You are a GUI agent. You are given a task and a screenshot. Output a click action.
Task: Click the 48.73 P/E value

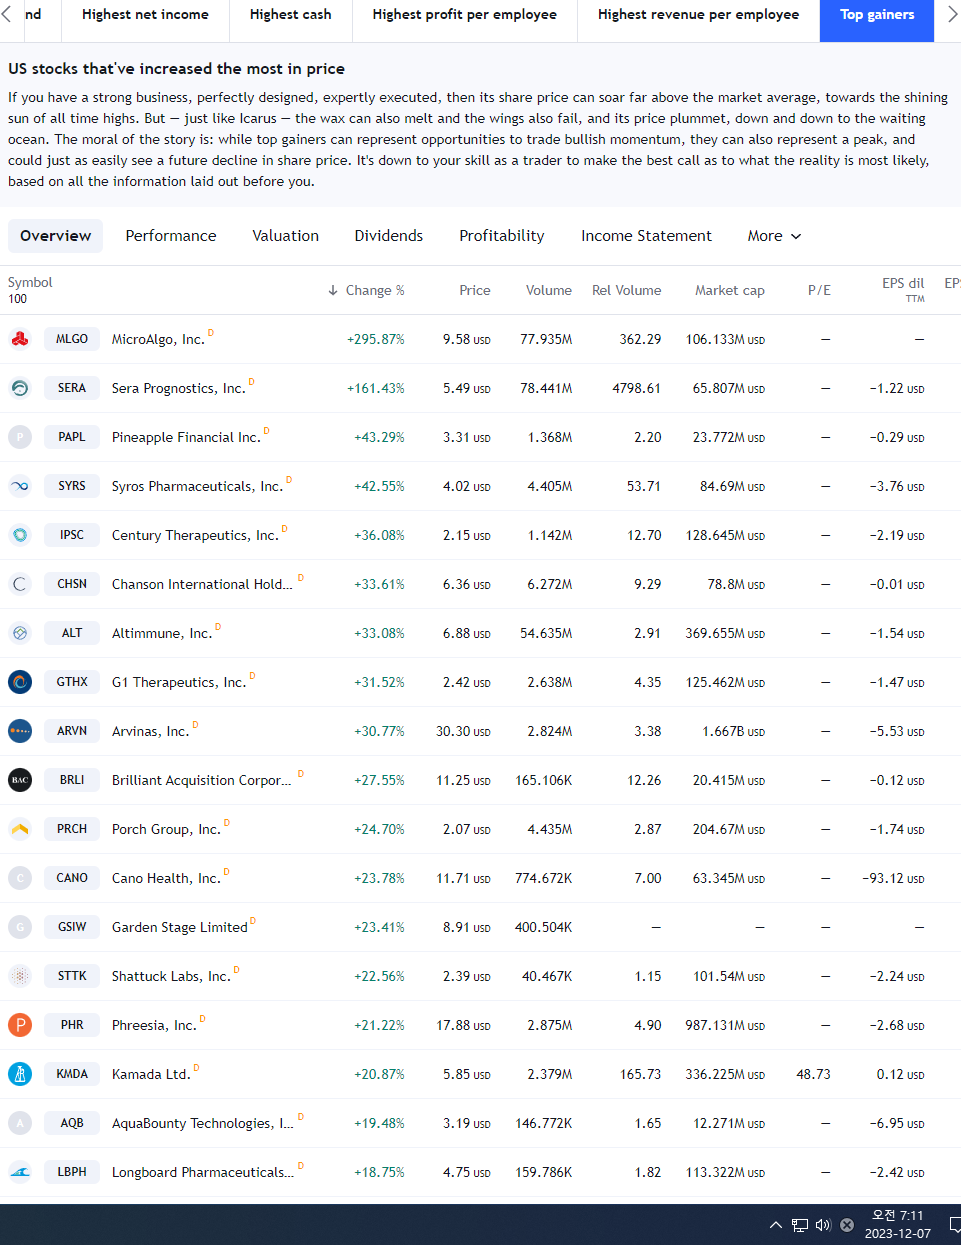tap(813, 1075)
